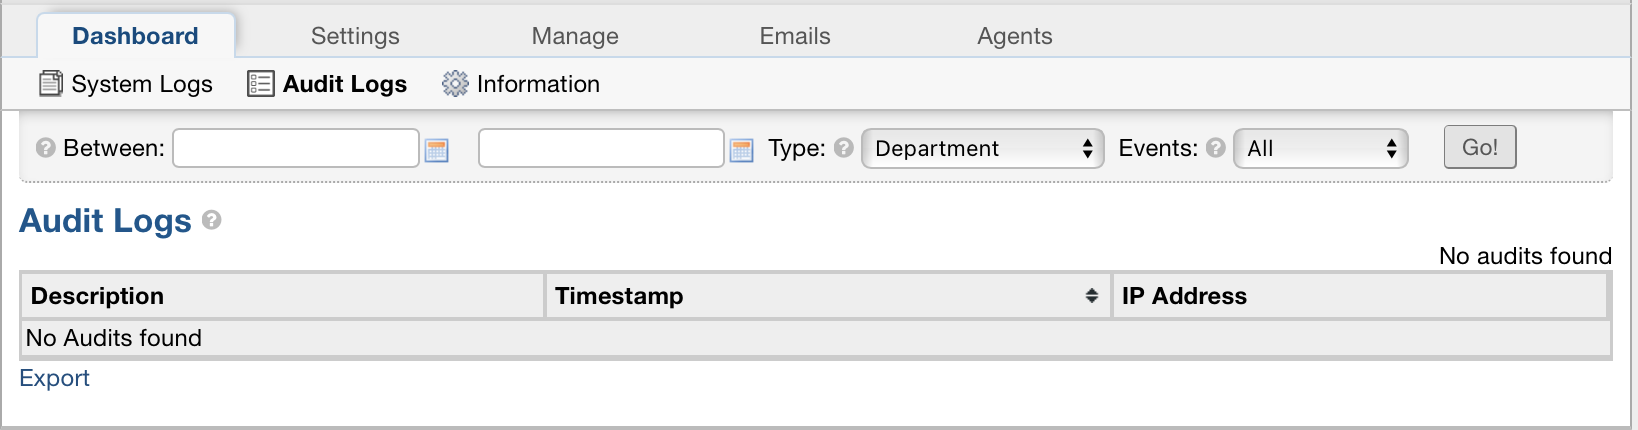Click the help icon beside Between
1638x430 pixels.
(x=45, y=148)
